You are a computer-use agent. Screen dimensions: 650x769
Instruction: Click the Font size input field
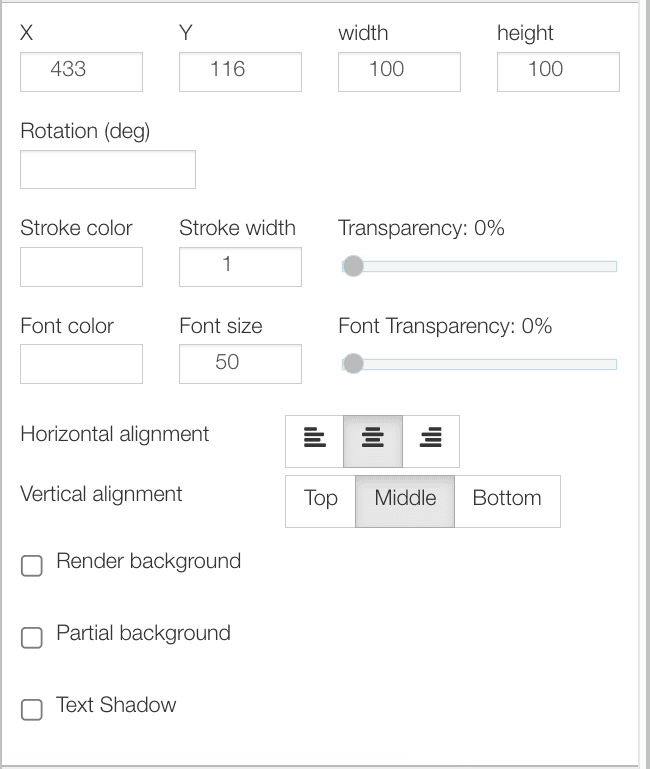pyautogui.click(x=240, y=364)
